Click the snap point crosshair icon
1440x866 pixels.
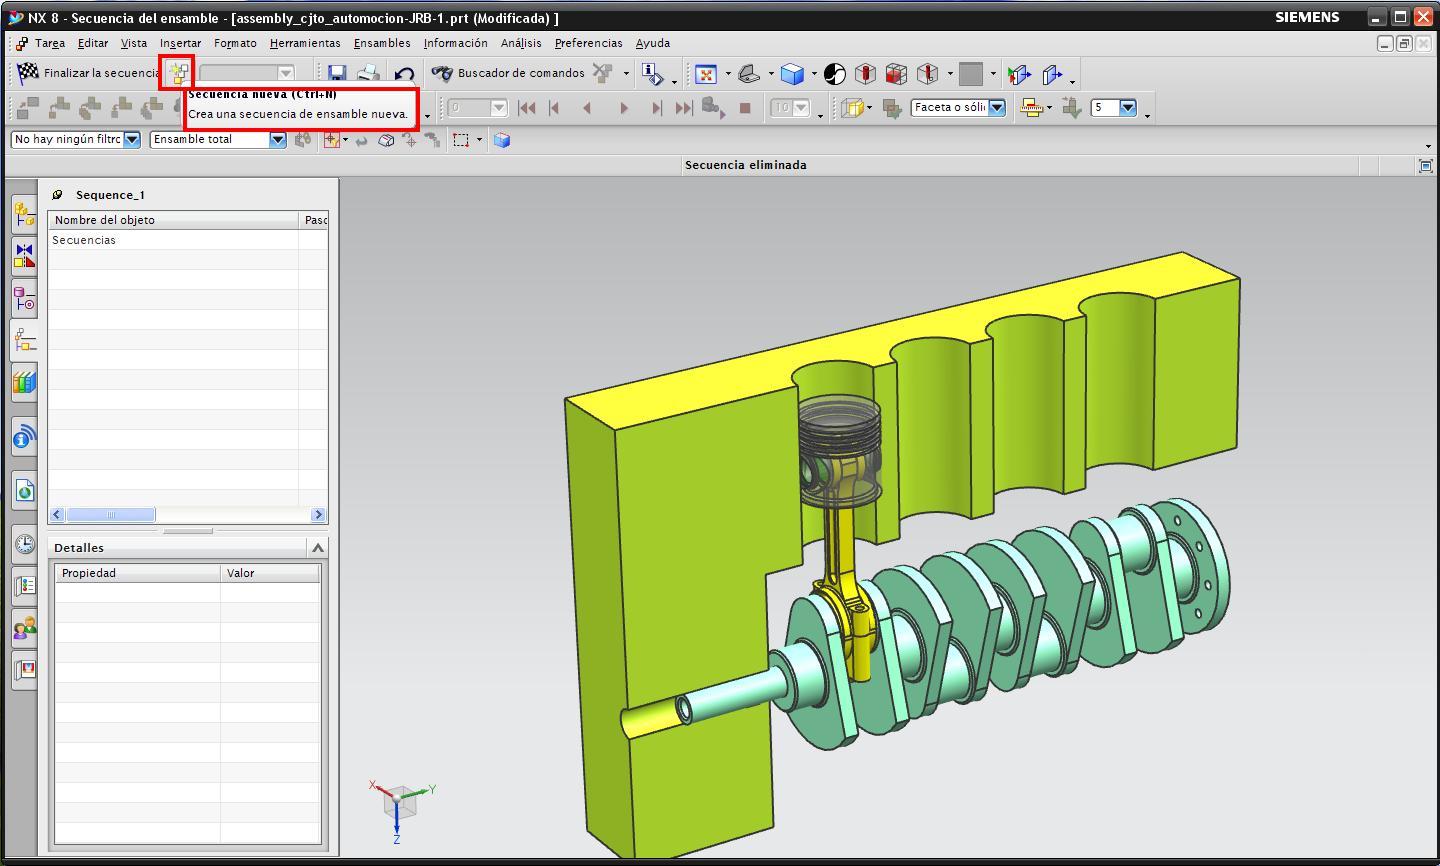(331, 140)
